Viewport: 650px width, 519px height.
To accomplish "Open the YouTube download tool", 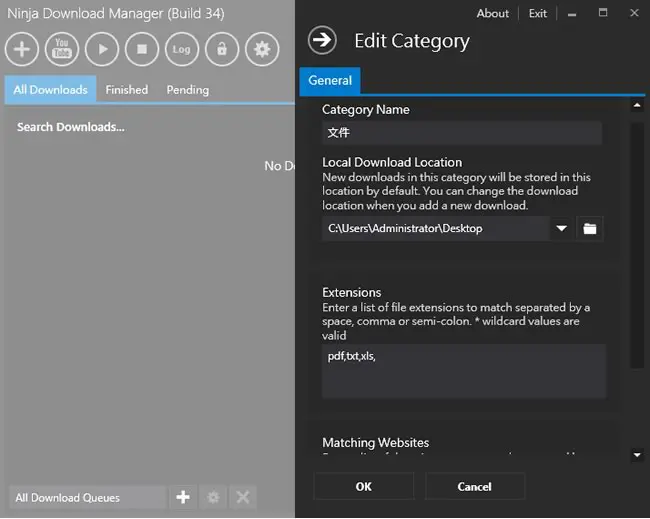I will (x=62, y=49).
